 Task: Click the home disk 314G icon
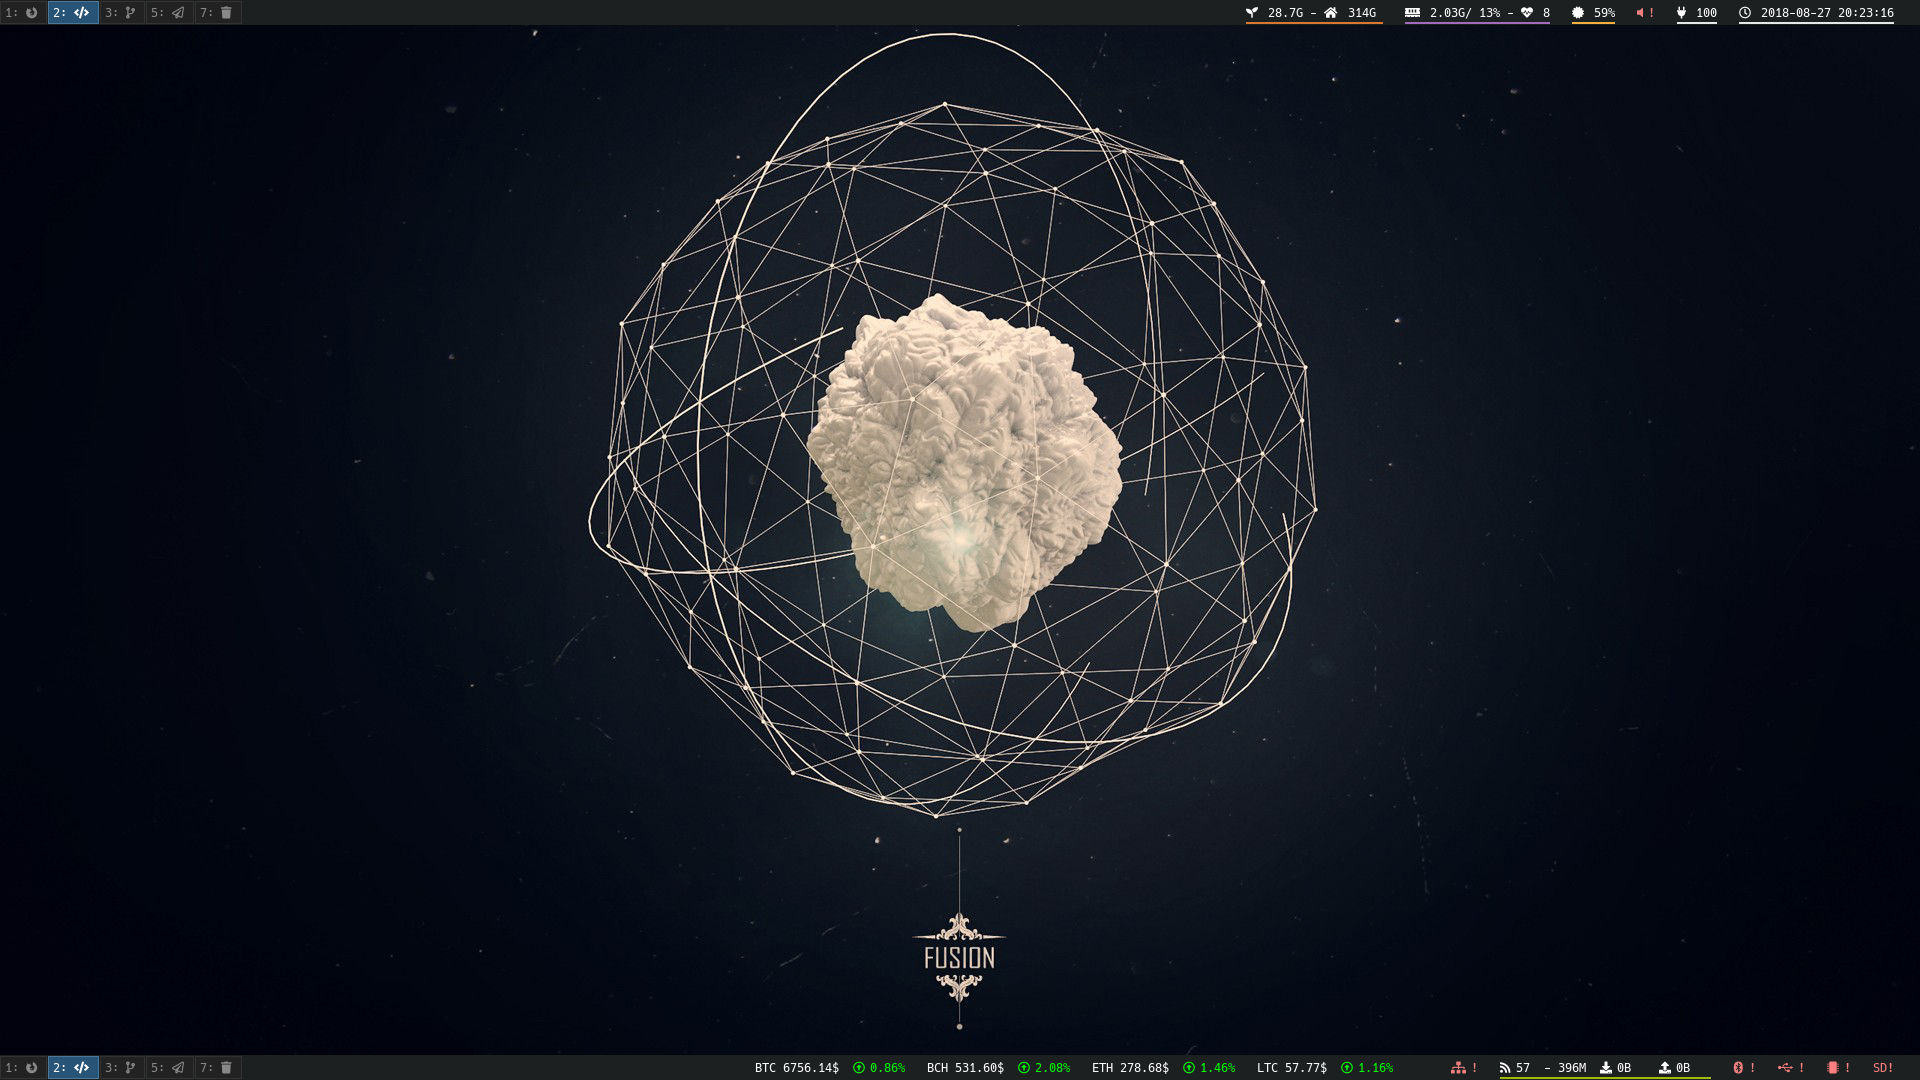click(1331, 13)
